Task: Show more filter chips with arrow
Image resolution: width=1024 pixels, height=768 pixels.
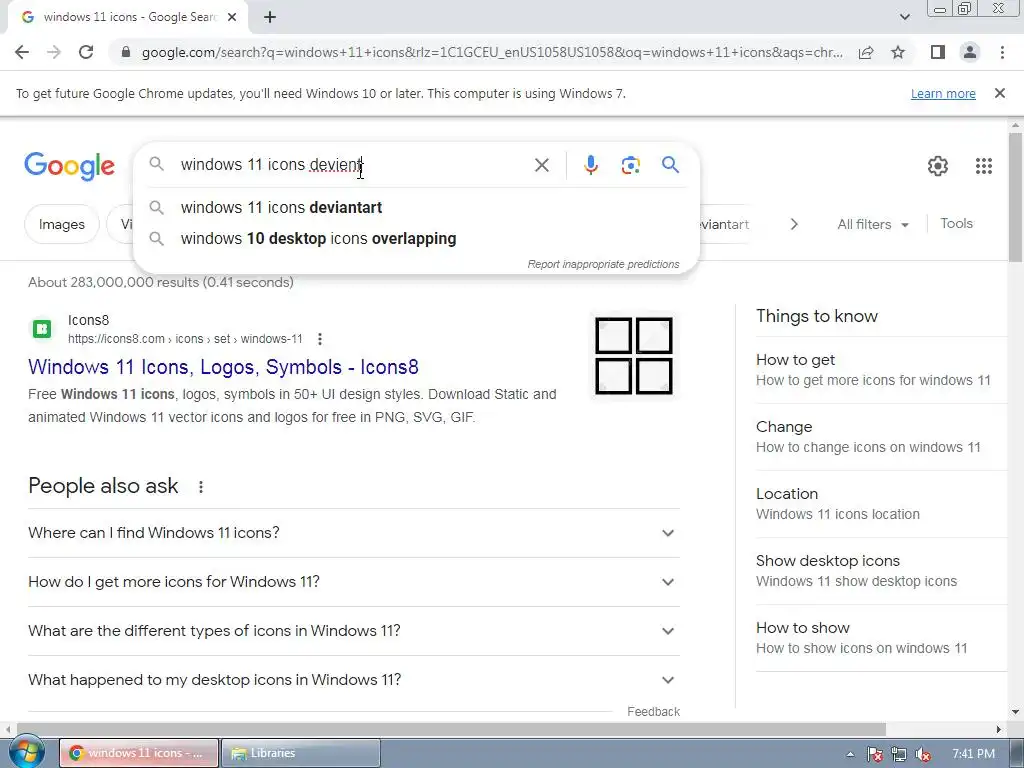Action: 794,224
